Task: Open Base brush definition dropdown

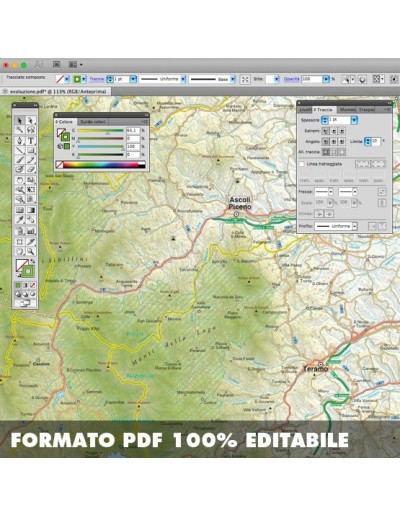Action: tap(233, 79)
